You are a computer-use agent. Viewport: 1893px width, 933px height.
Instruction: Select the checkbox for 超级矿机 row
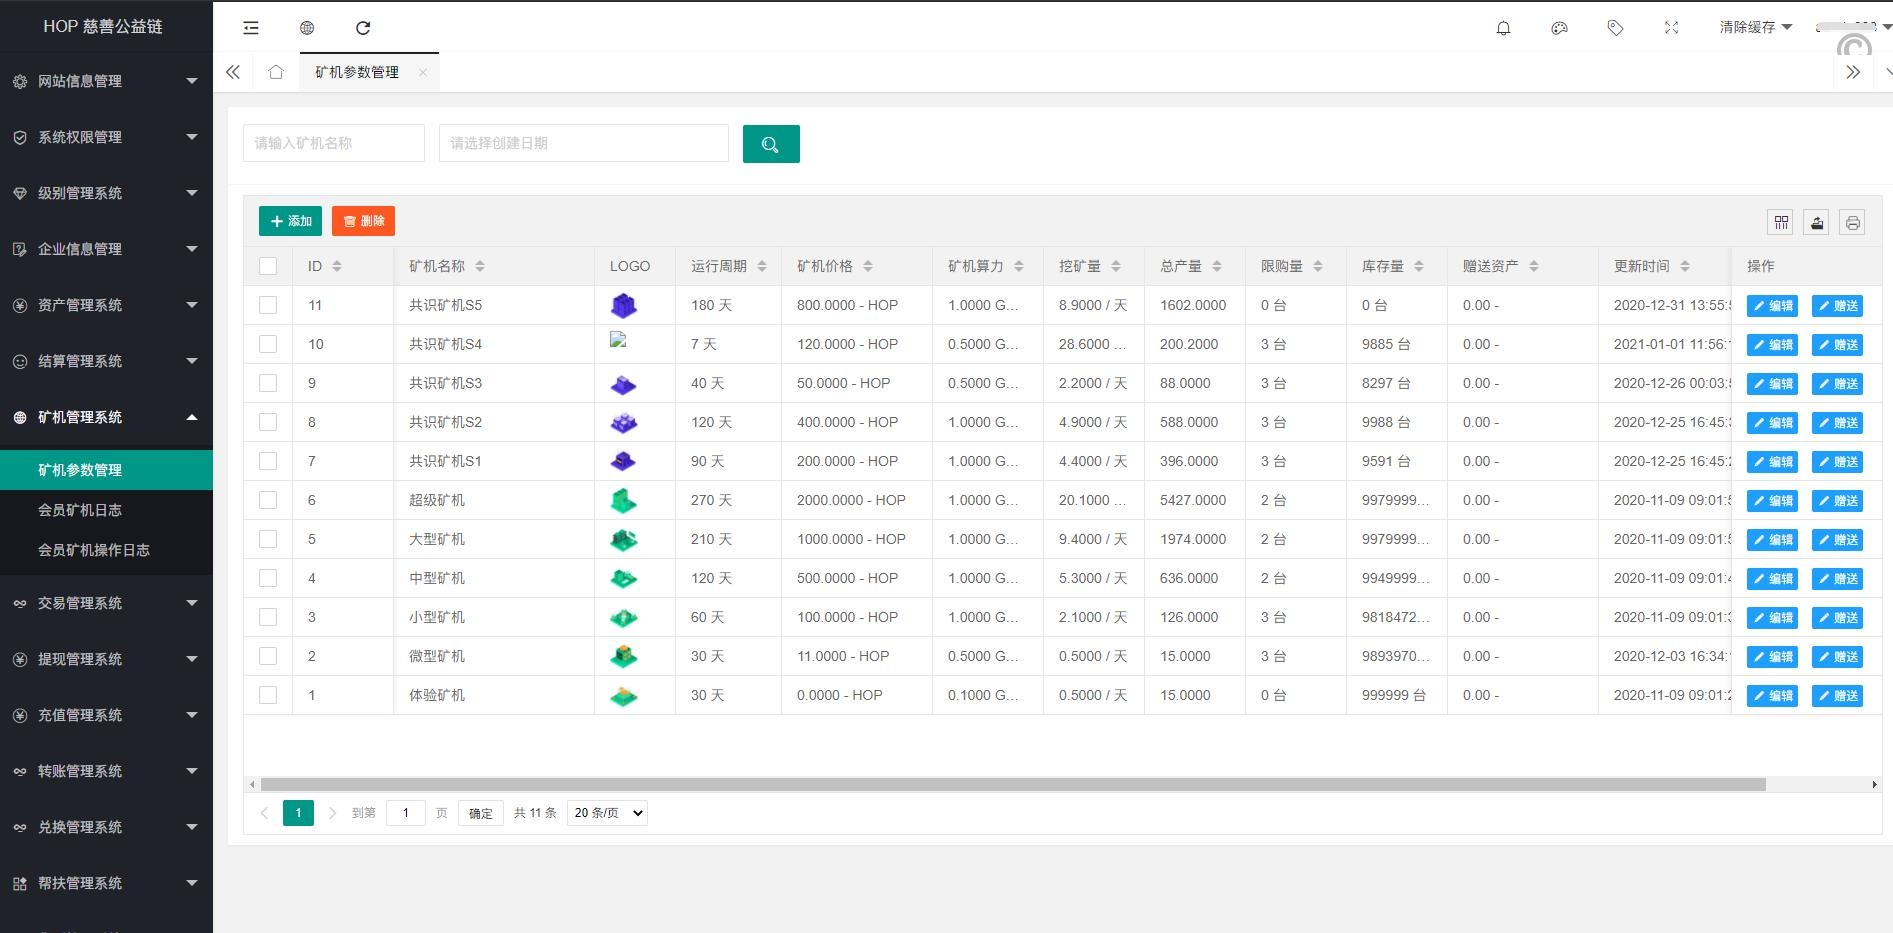point(268,500)
